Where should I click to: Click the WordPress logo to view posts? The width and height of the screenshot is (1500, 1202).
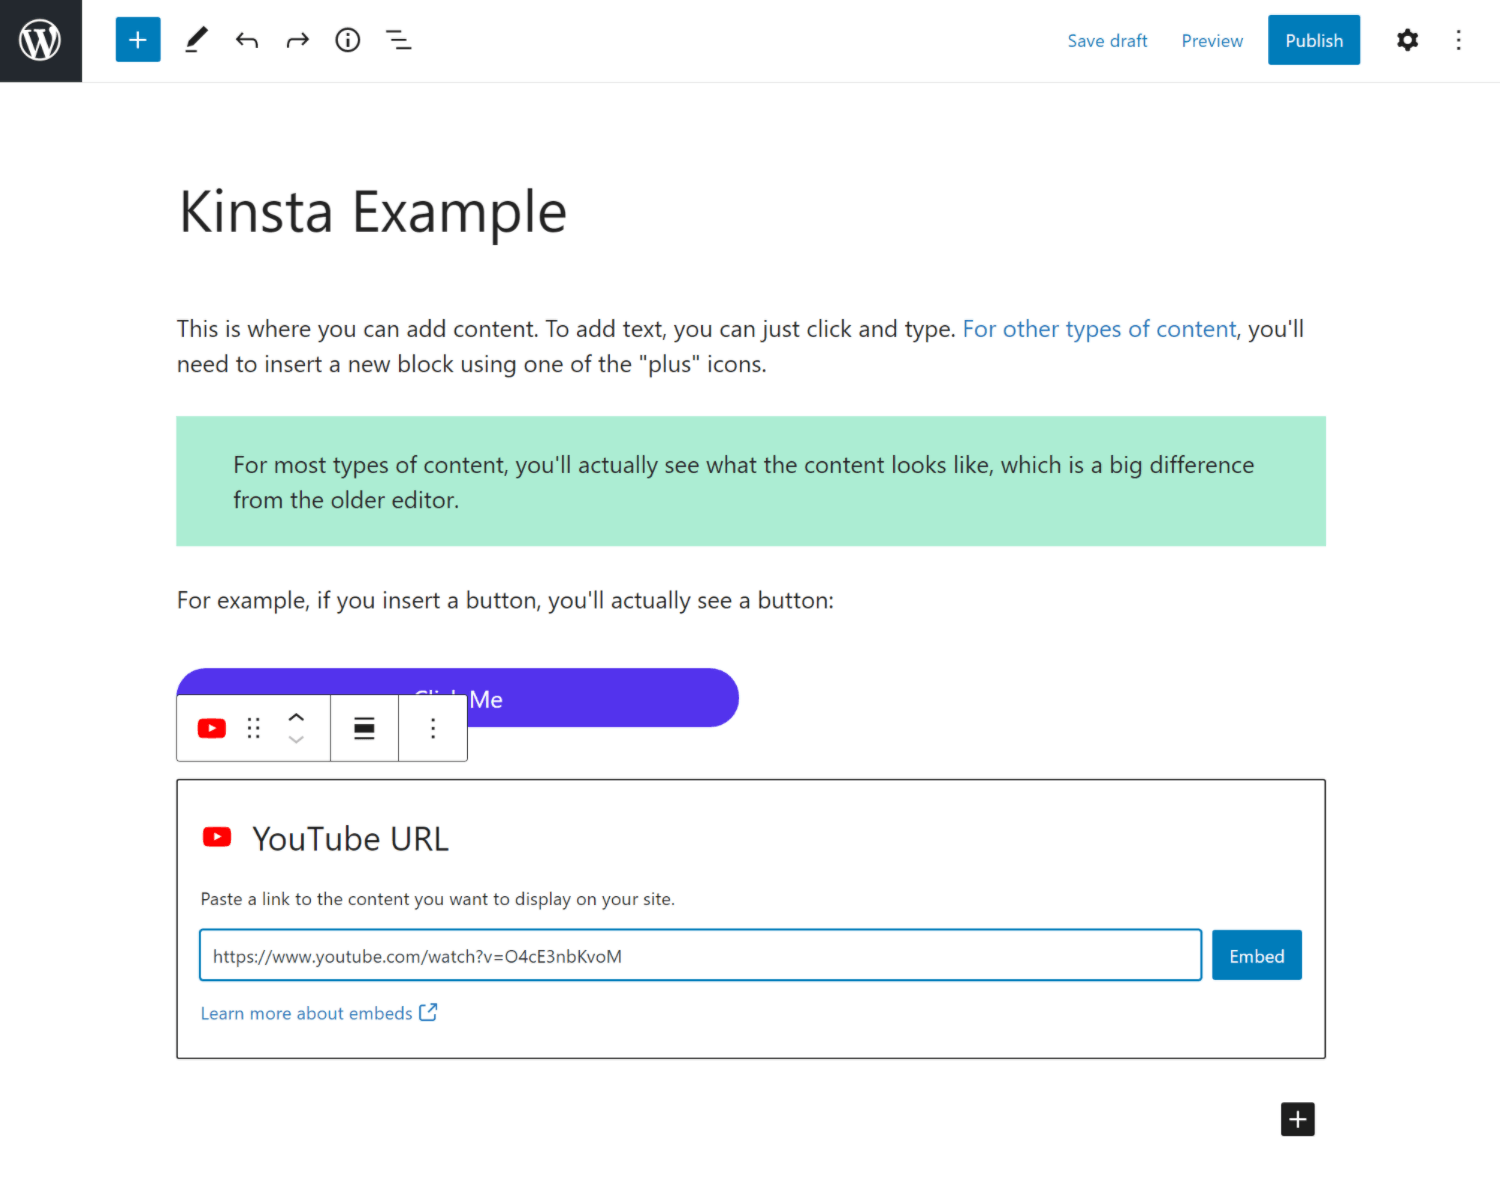click(41, 41)
